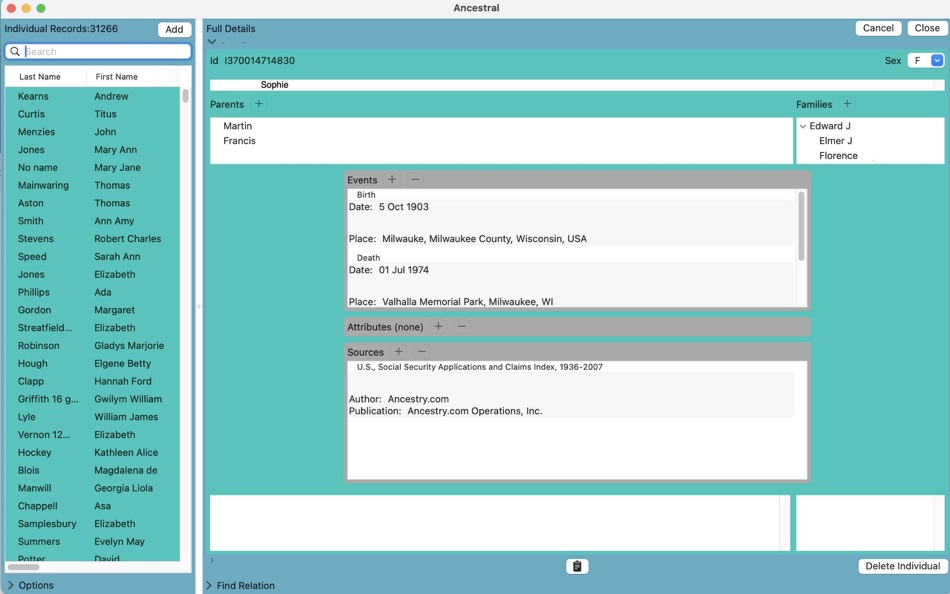Select parent Francis
Viewport: 950px width, 594px height.
click(239, 141)
